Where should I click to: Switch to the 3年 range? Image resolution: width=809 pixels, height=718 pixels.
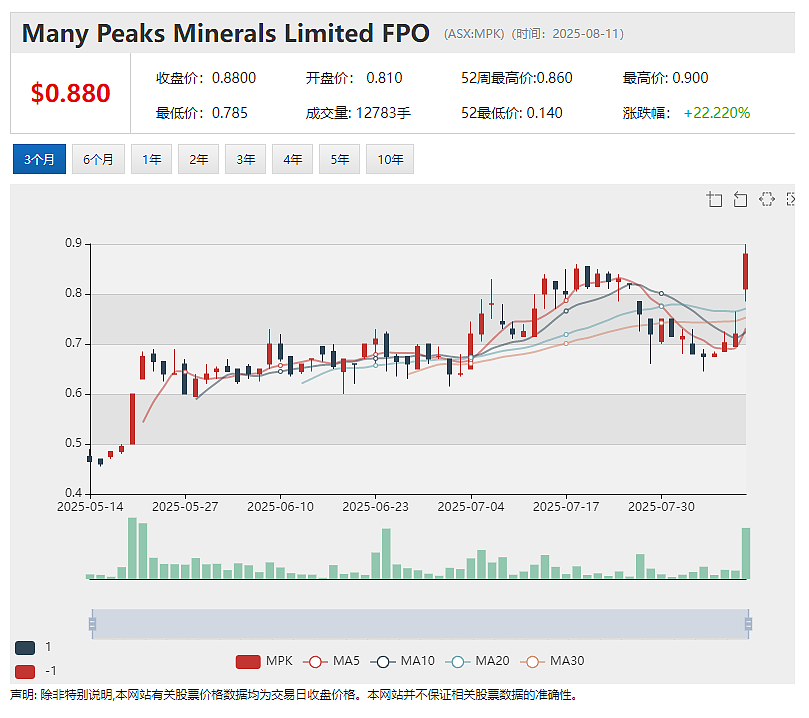(x=246, y=159)
